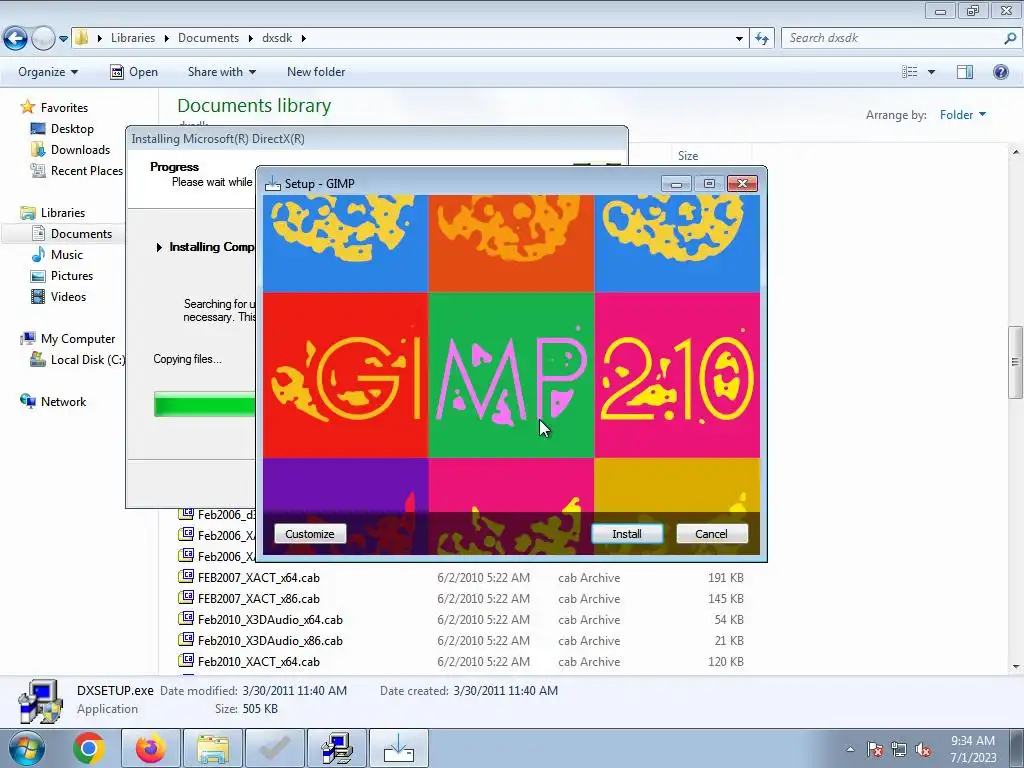Click the checkmark taskbar button

click(275, 748)
